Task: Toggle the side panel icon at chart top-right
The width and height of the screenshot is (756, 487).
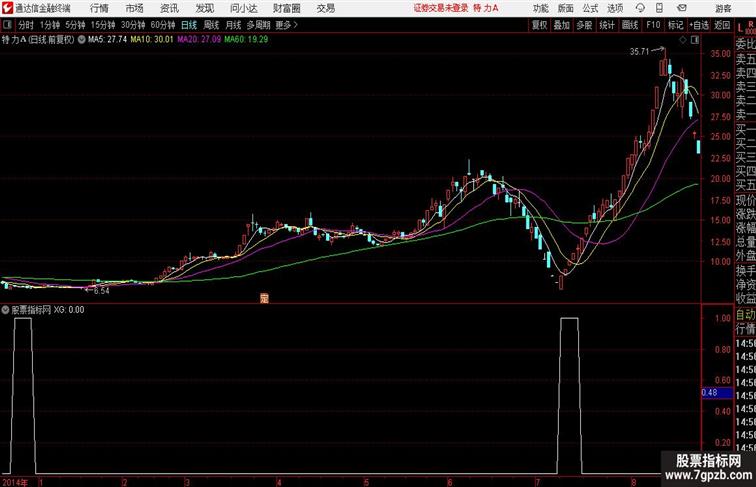Action: 695,40
